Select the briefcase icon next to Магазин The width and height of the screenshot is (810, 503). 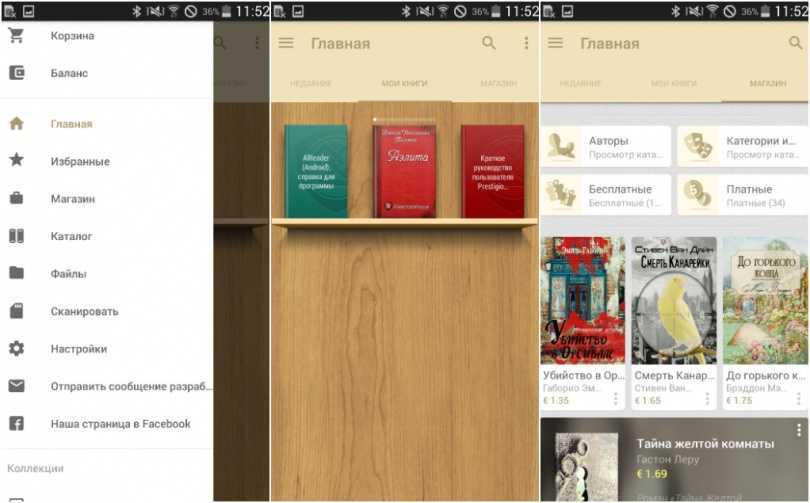point(16,199)
